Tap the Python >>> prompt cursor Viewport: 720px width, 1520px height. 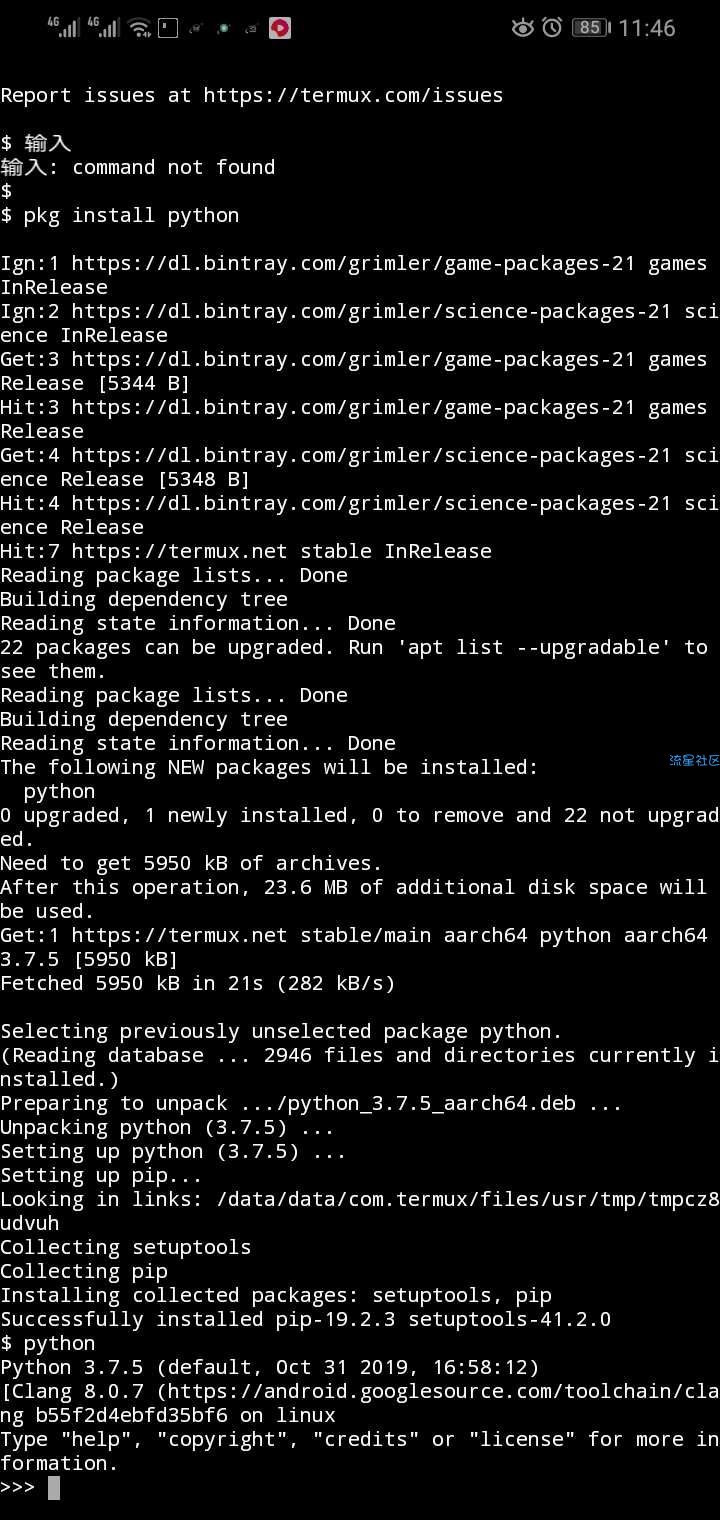54,1488
